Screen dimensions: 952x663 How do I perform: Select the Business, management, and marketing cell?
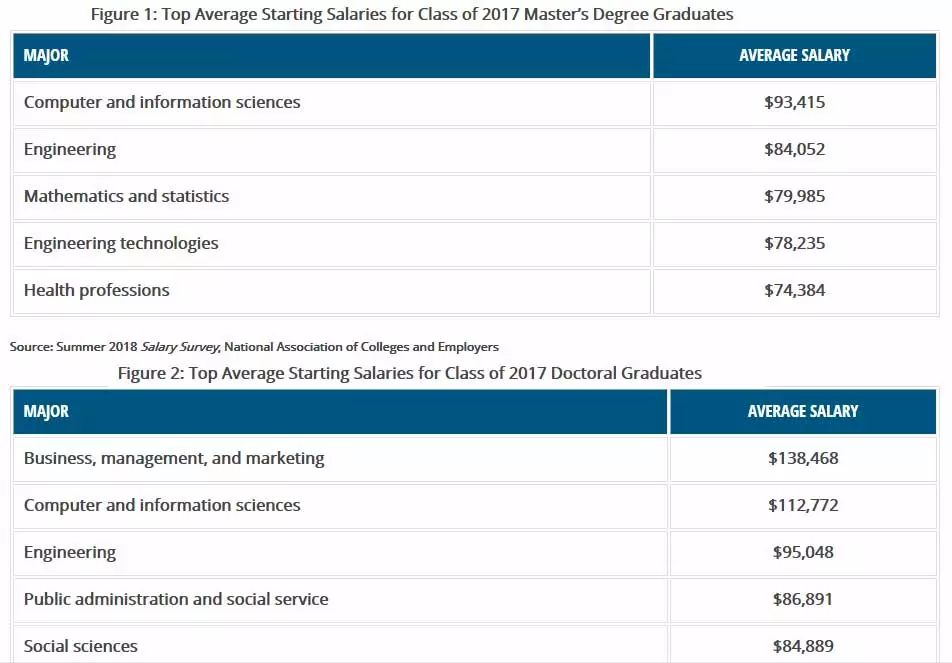[x=174, y=458]
